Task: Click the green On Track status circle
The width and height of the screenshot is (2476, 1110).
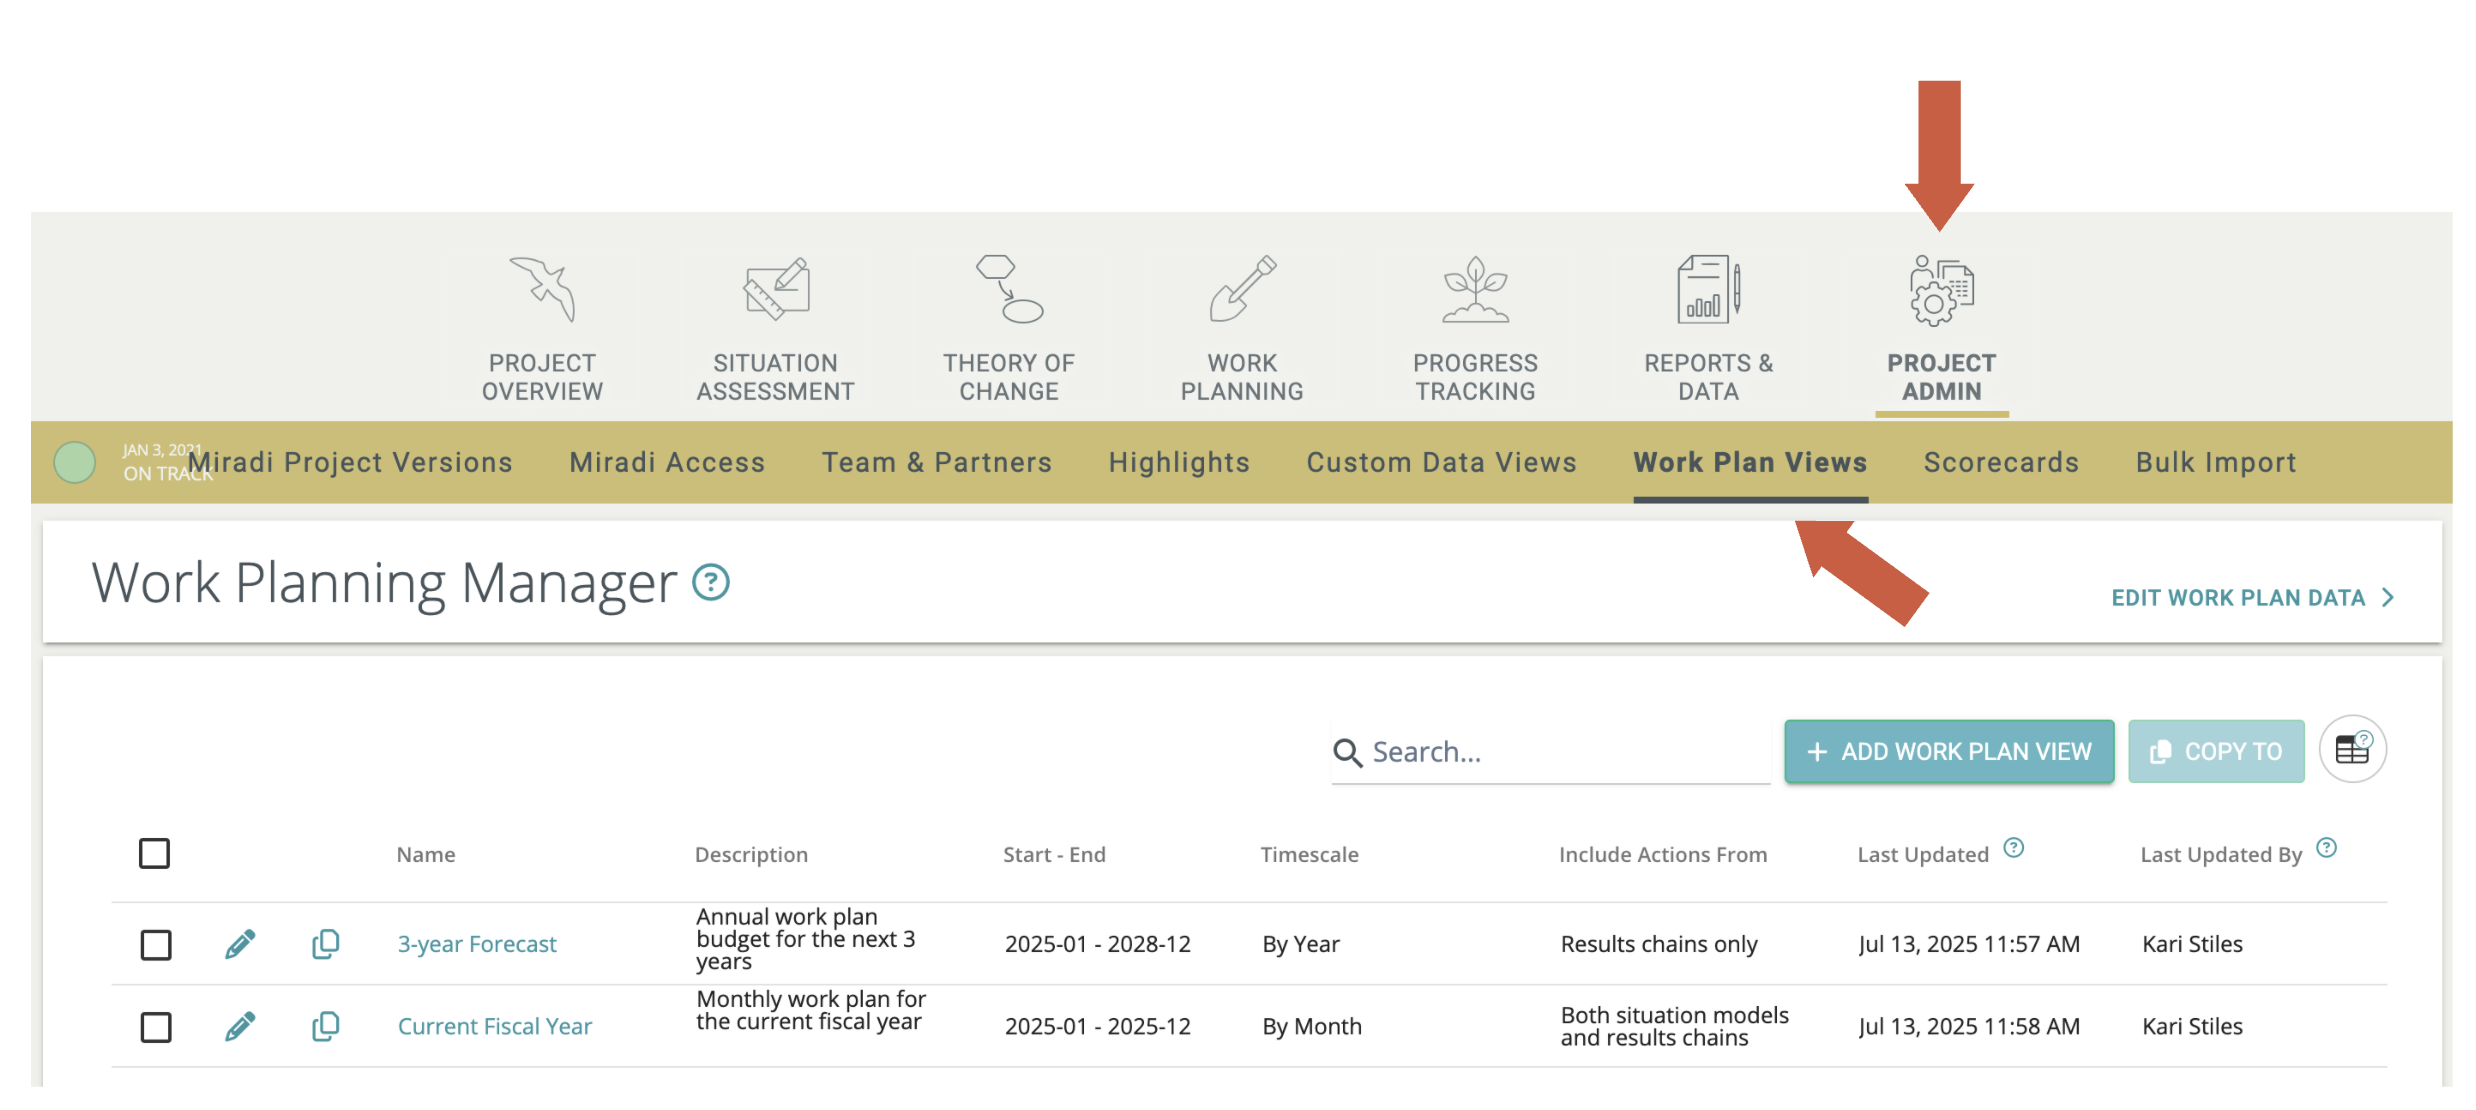Action: [x=75, y=462]
